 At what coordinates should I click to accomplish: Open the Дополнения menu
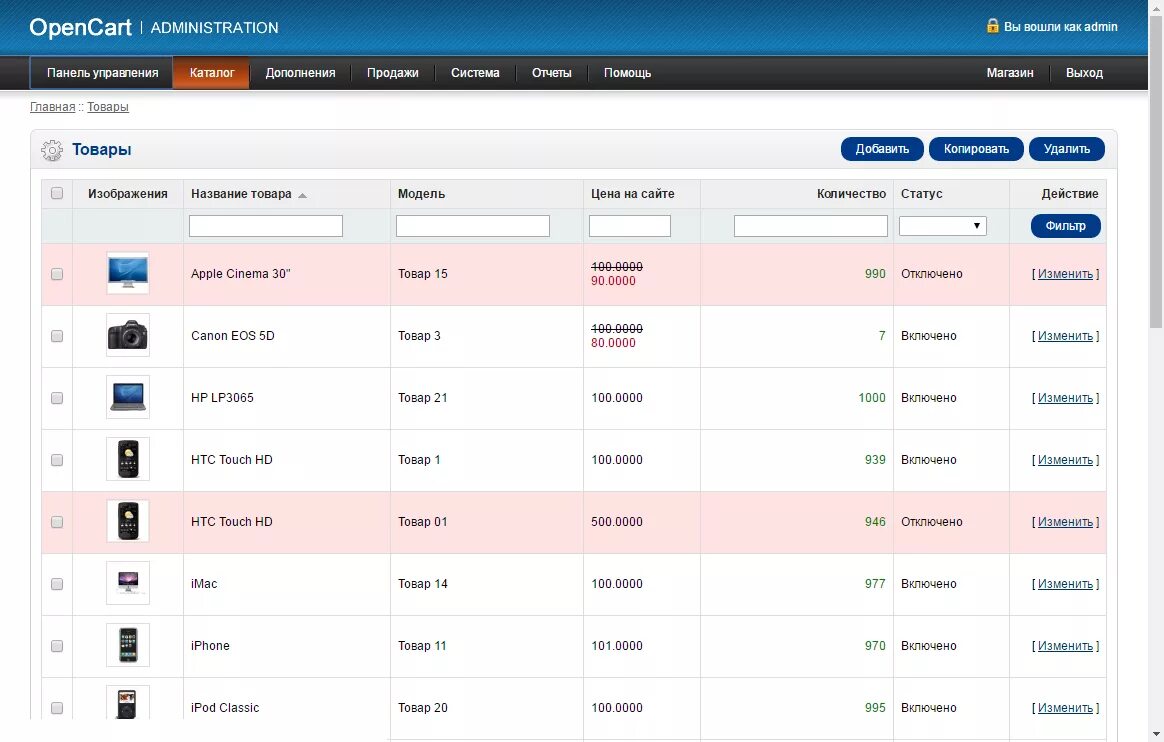[300, 73]
